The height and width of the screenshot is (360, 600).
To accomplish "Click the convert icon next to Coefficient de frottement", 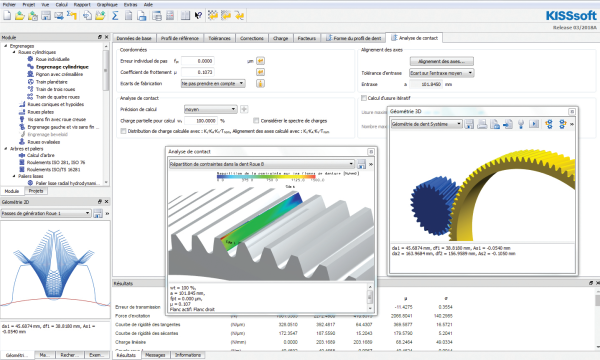I will 260,72.
